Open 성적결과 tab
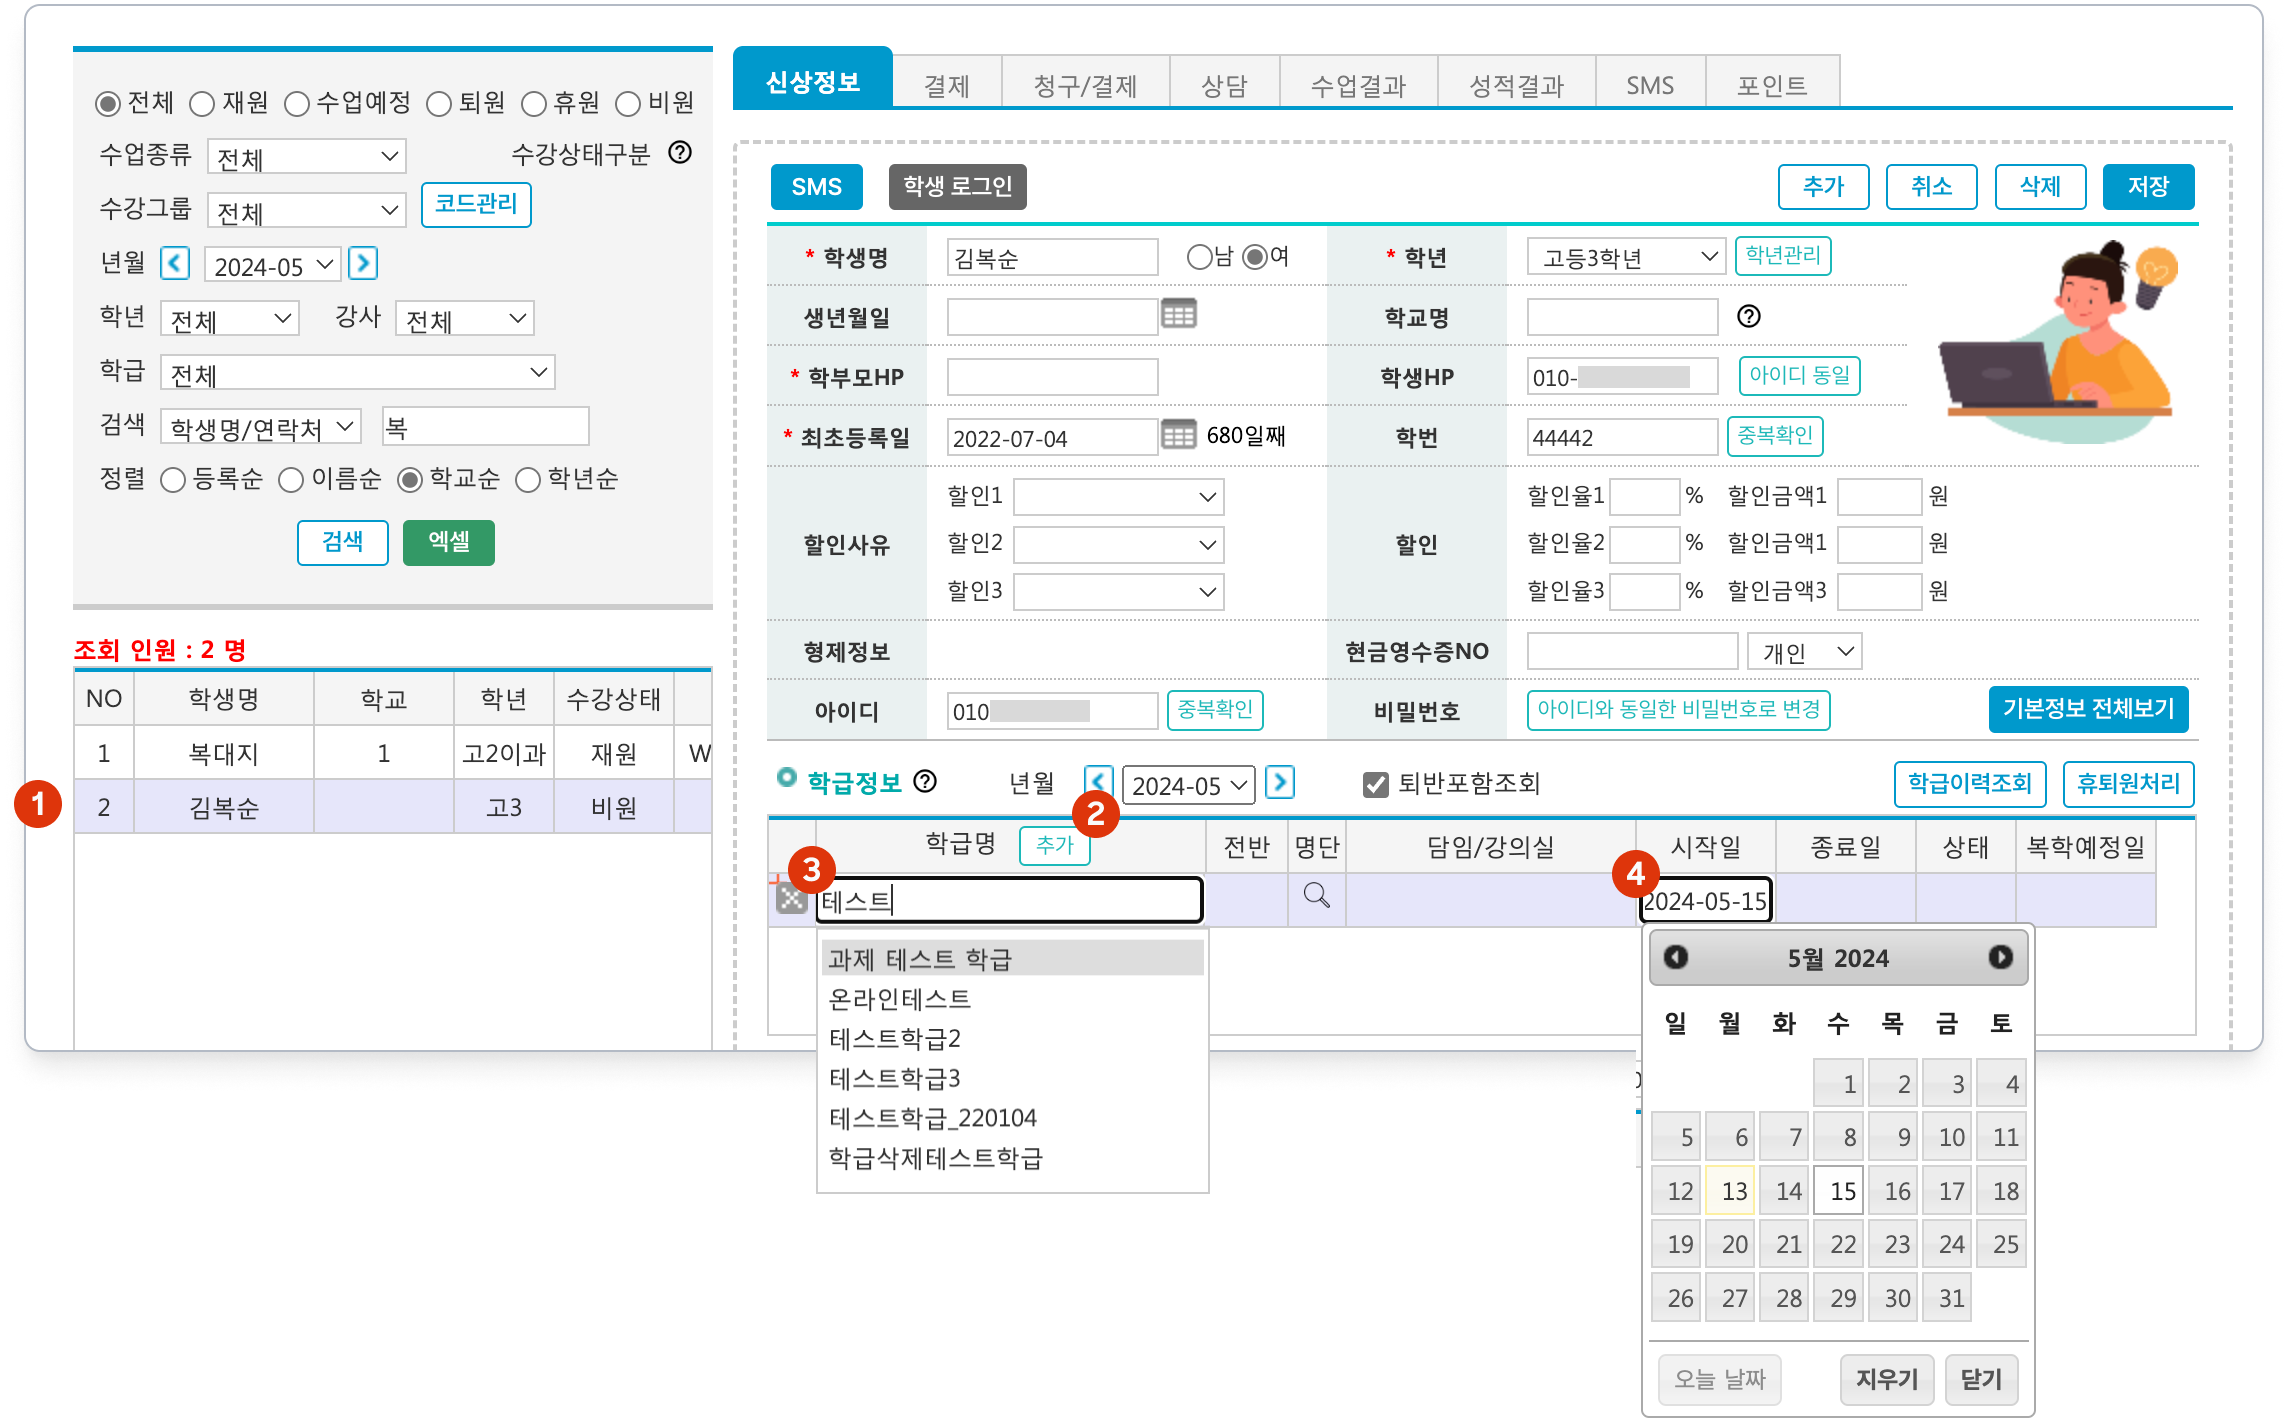 tap(1516, 85)
